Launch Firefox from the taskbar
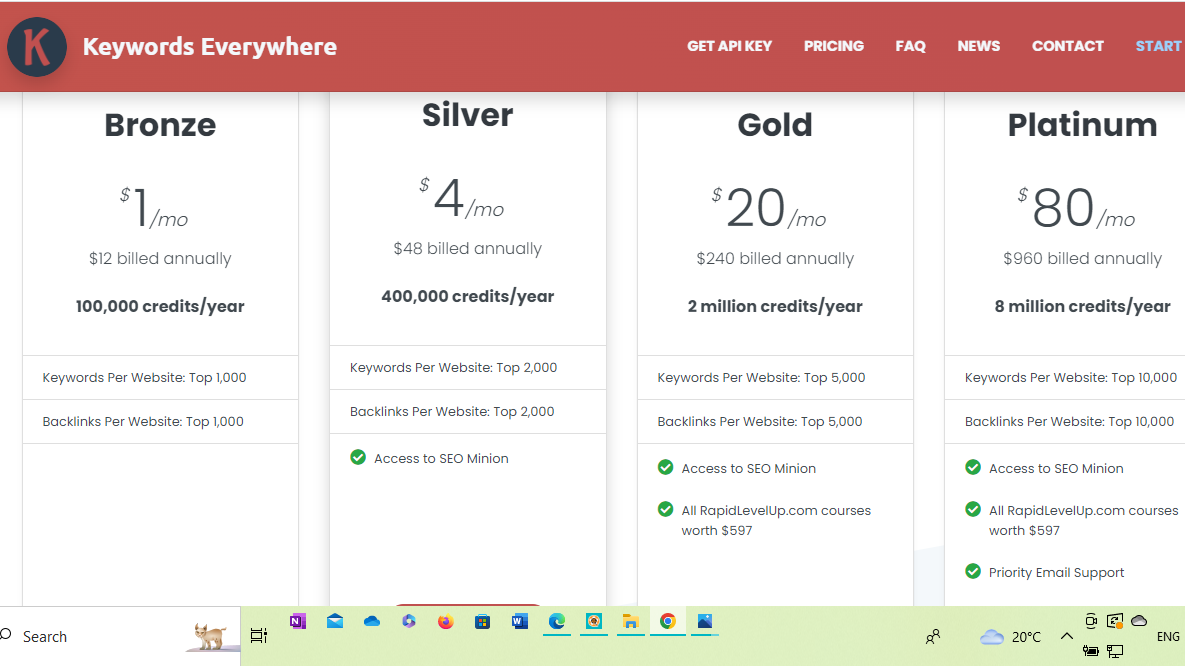Image resolution: width=1185 pixels, height=666 pixels. click(445, 621)
